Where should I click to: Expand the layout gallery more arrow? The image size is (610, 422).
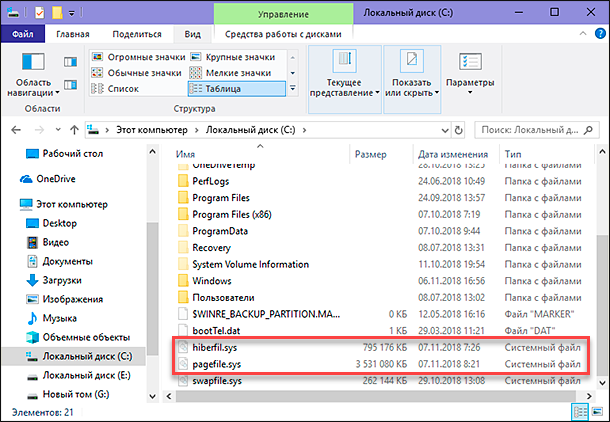(x=293, y=89)
